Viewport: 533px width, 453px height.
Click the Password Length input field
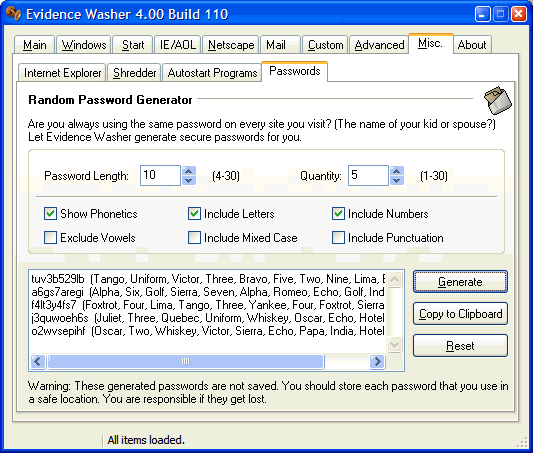click(160, 175)
